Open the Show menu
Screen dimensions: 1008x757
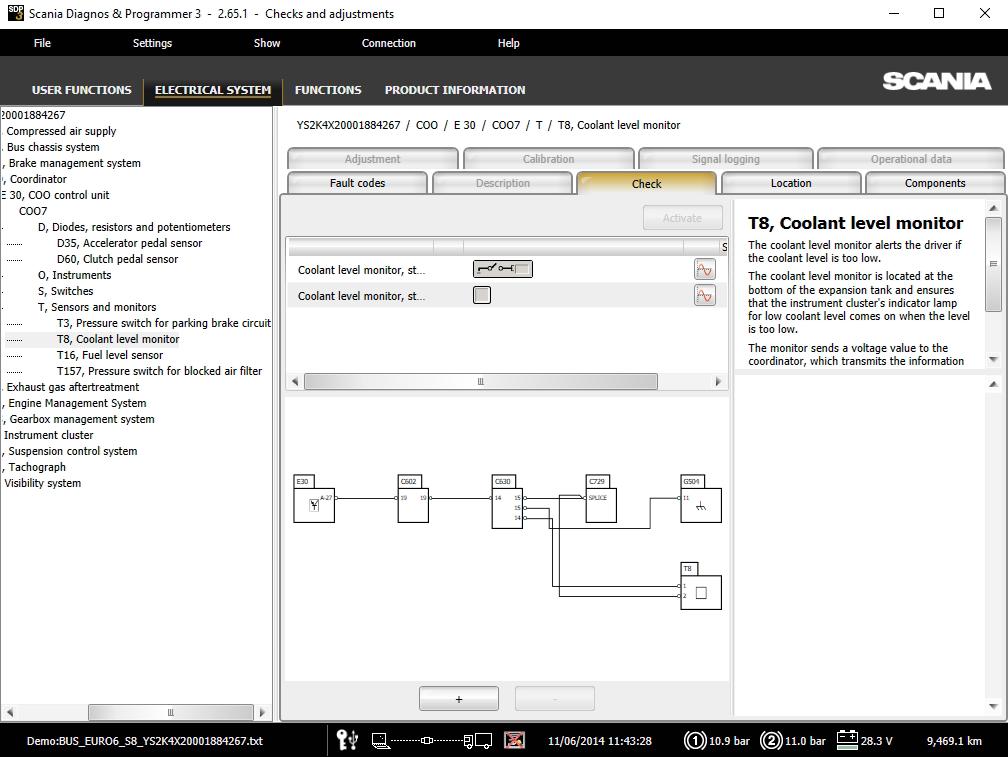pos(267,43)
